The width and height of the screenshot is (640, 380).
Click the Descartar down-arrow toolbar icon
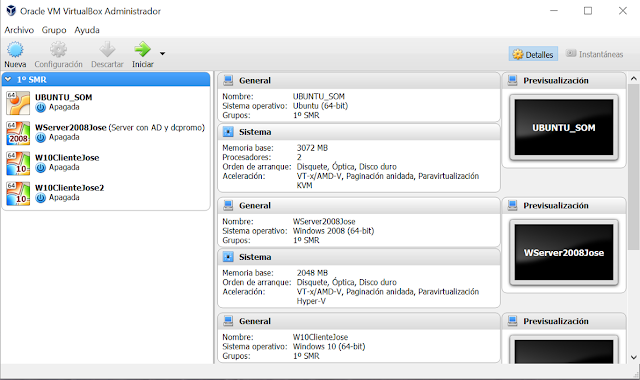107,49
